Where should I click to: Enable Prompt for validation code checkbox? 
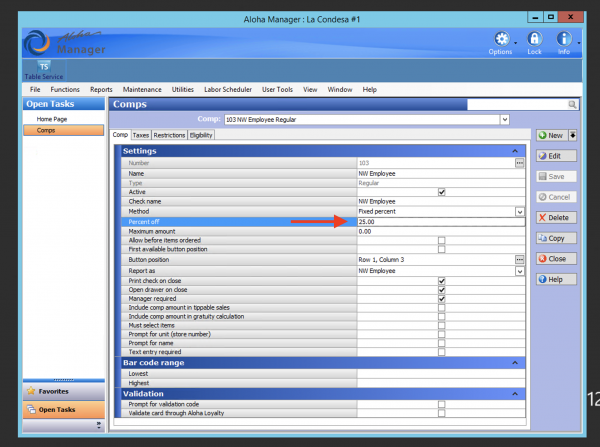tap(442, 404)
